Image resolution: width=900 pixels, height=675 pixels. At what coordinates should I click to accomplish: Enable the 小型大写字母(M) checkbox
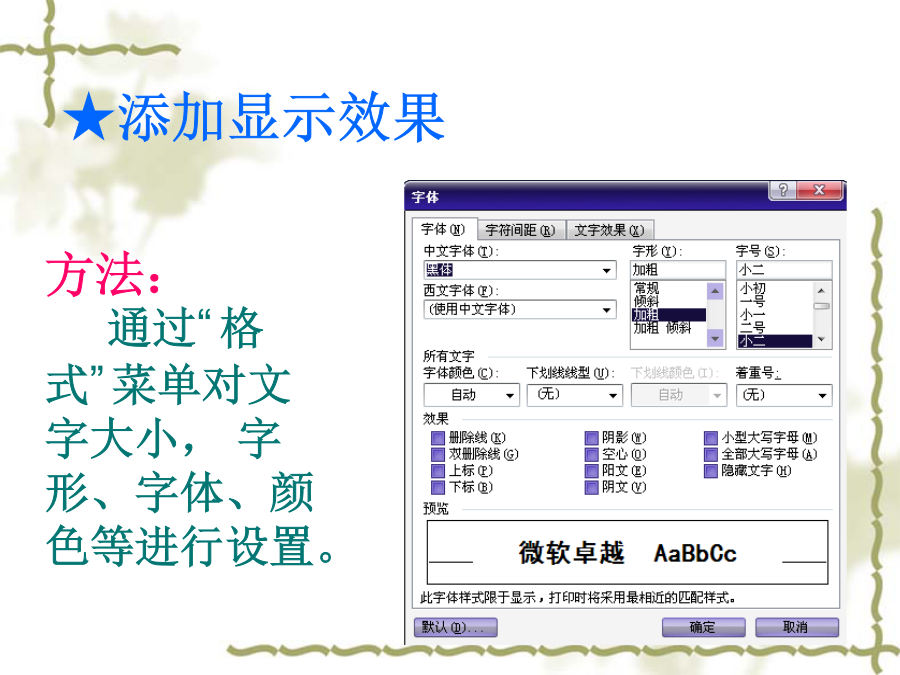(x=711, y=438)
